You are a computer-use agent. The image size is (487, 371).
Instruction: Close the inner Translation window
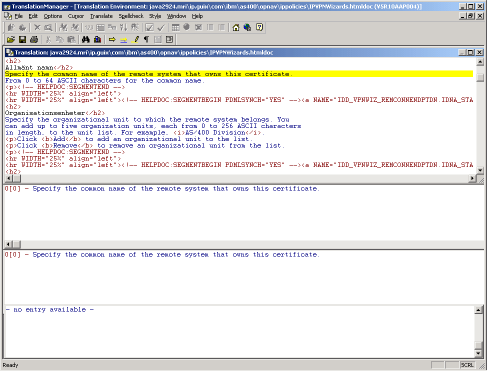pyautogui.click(x=479, y=52)
